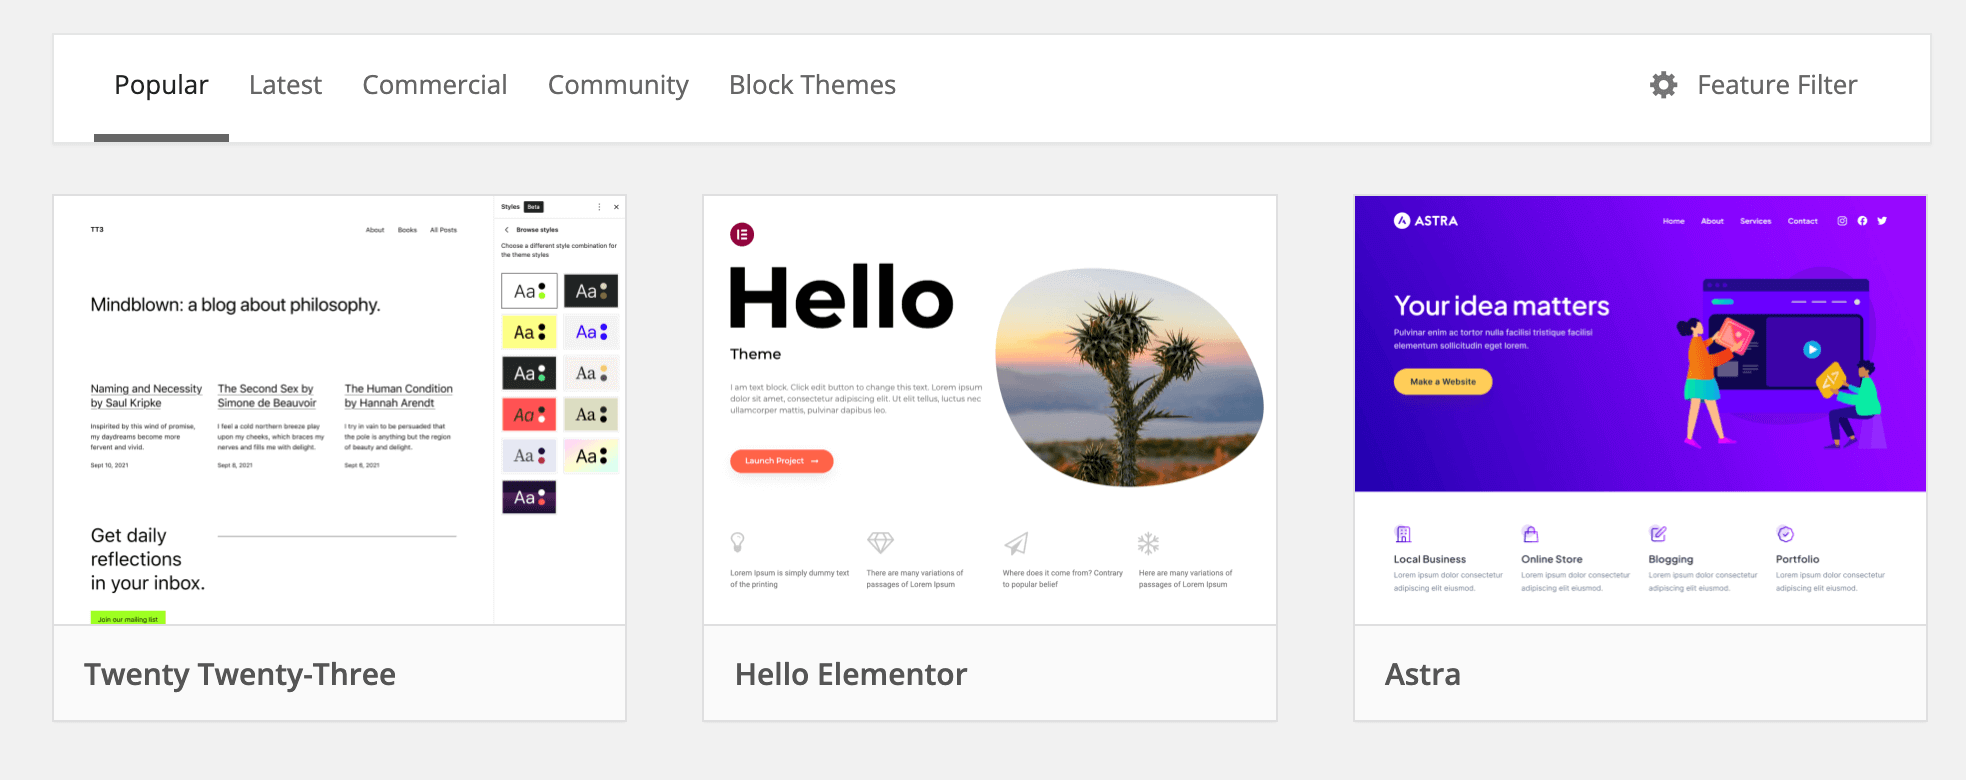Open Feature Filter text link
Screen dimensions: 1966x780
(1777, 85)
